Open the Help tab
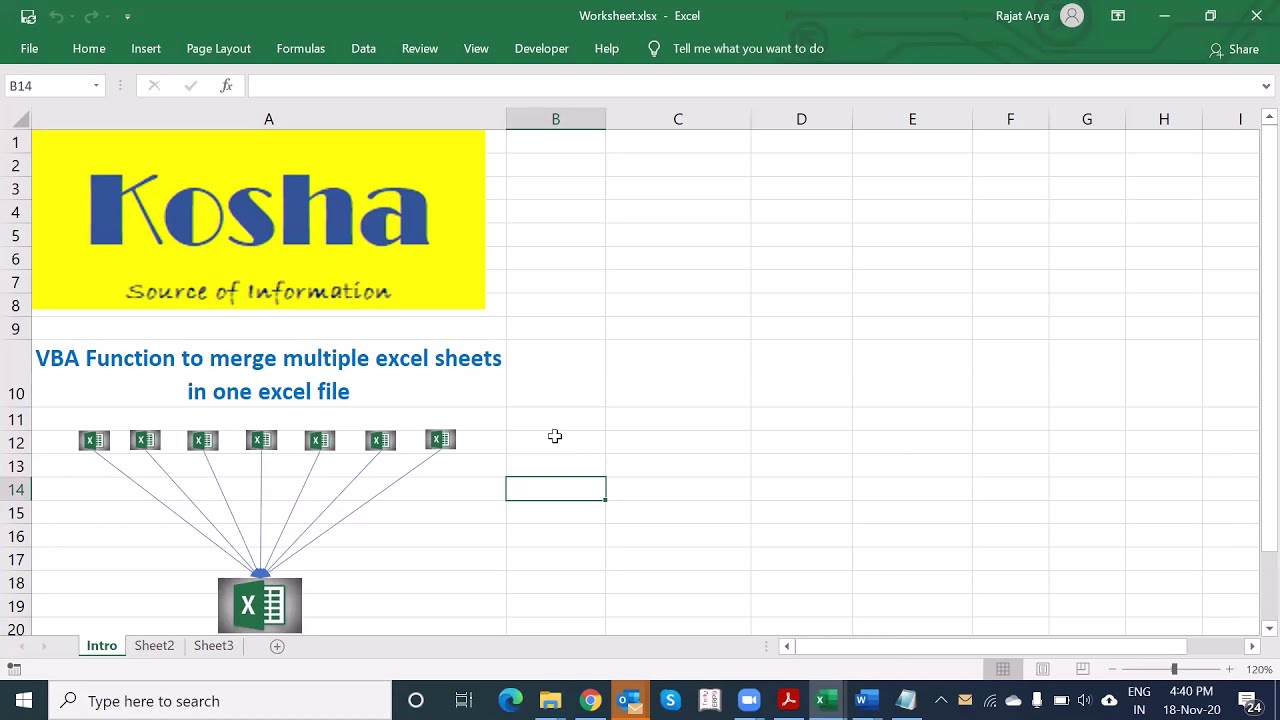Image resolution: width=1280 pixels, height=720 pixels. tap(607, 48)
